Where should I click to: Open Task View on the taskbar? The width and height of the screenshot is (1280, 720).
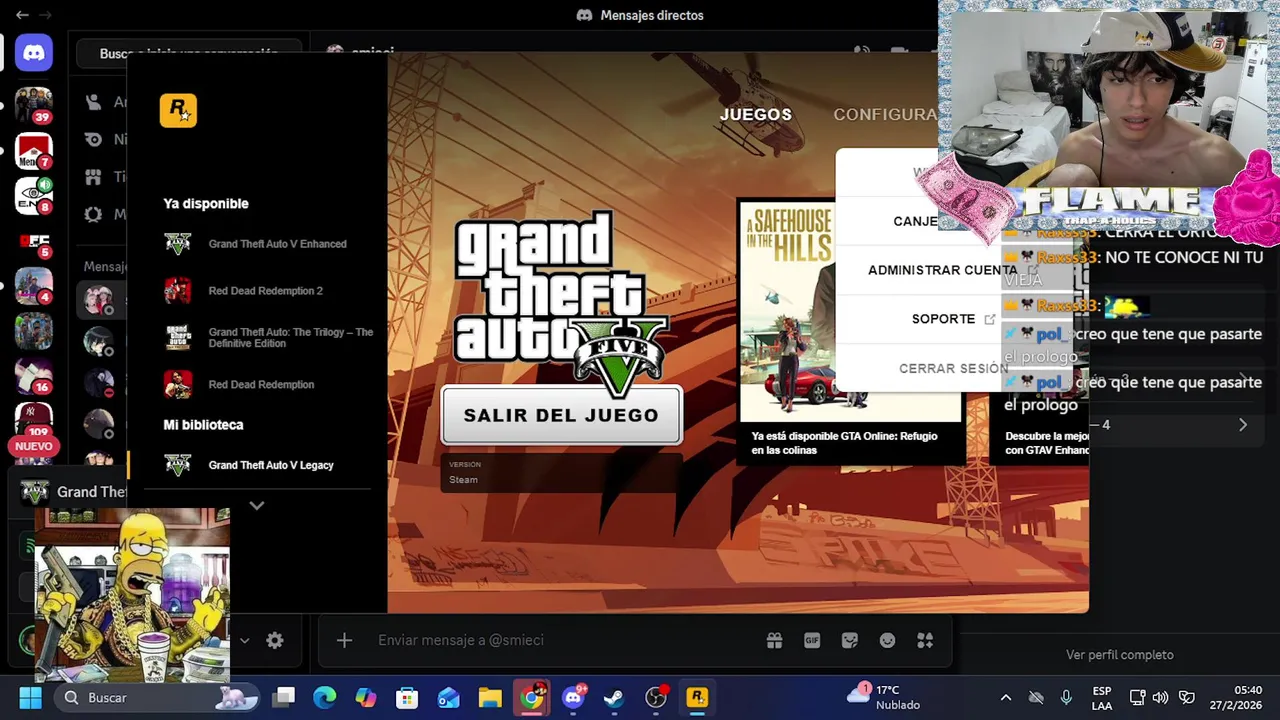tap(285, 698)
